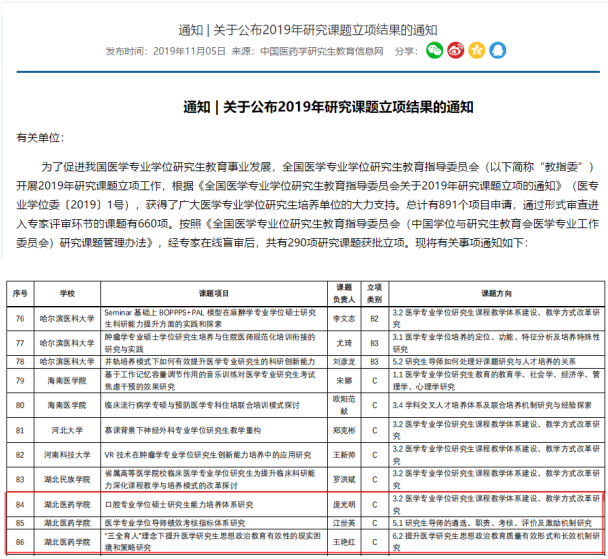Viewport: 608px width, 559px height.
Task: Click project leader 王新帅 cell
Action: coord(344,455)
